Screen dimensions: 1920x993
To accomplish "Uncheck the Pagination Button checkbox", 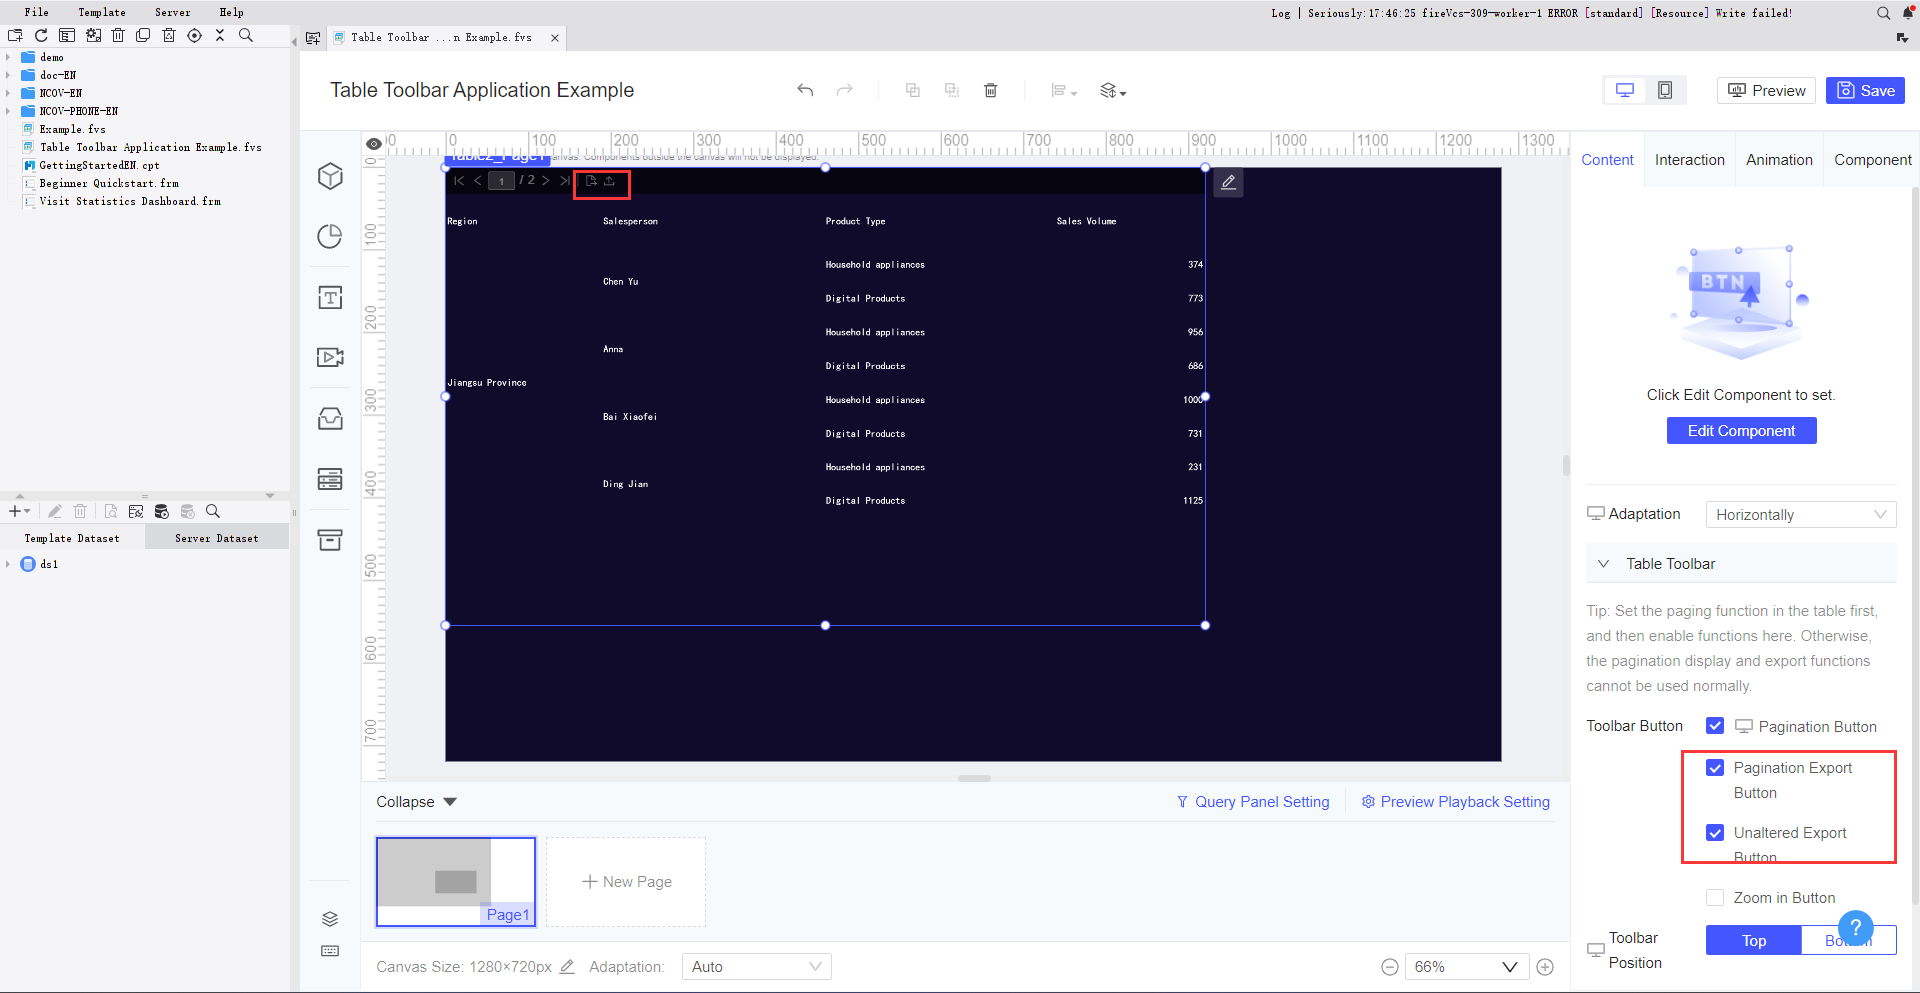I will point(1715,726).
